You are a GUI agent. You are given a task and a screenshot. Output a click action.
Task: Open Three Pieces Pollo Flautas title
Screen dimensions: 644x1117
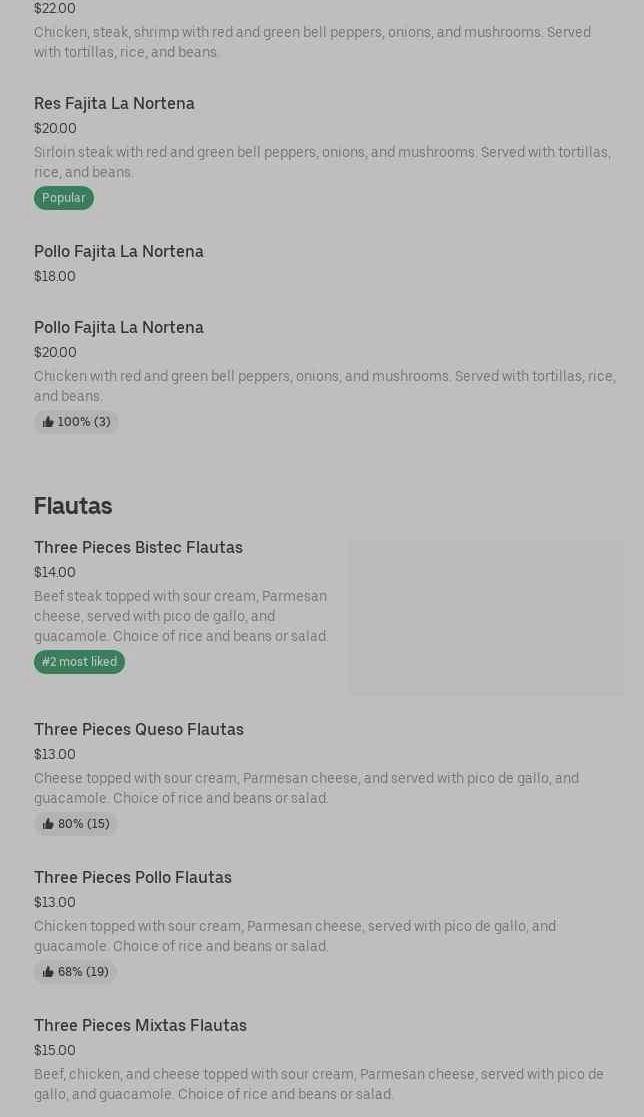(x=133, y=877)
